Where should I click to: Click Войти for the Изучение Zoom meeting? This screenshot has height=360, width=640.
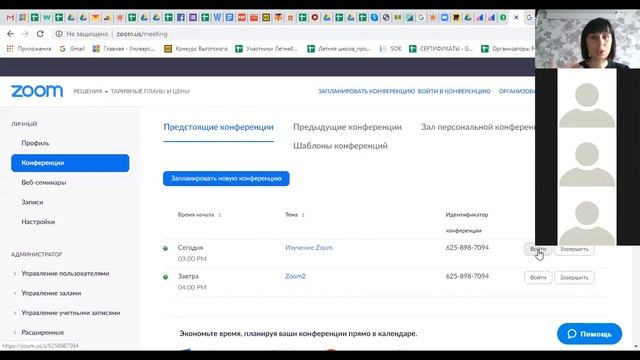tap(538, 249)
